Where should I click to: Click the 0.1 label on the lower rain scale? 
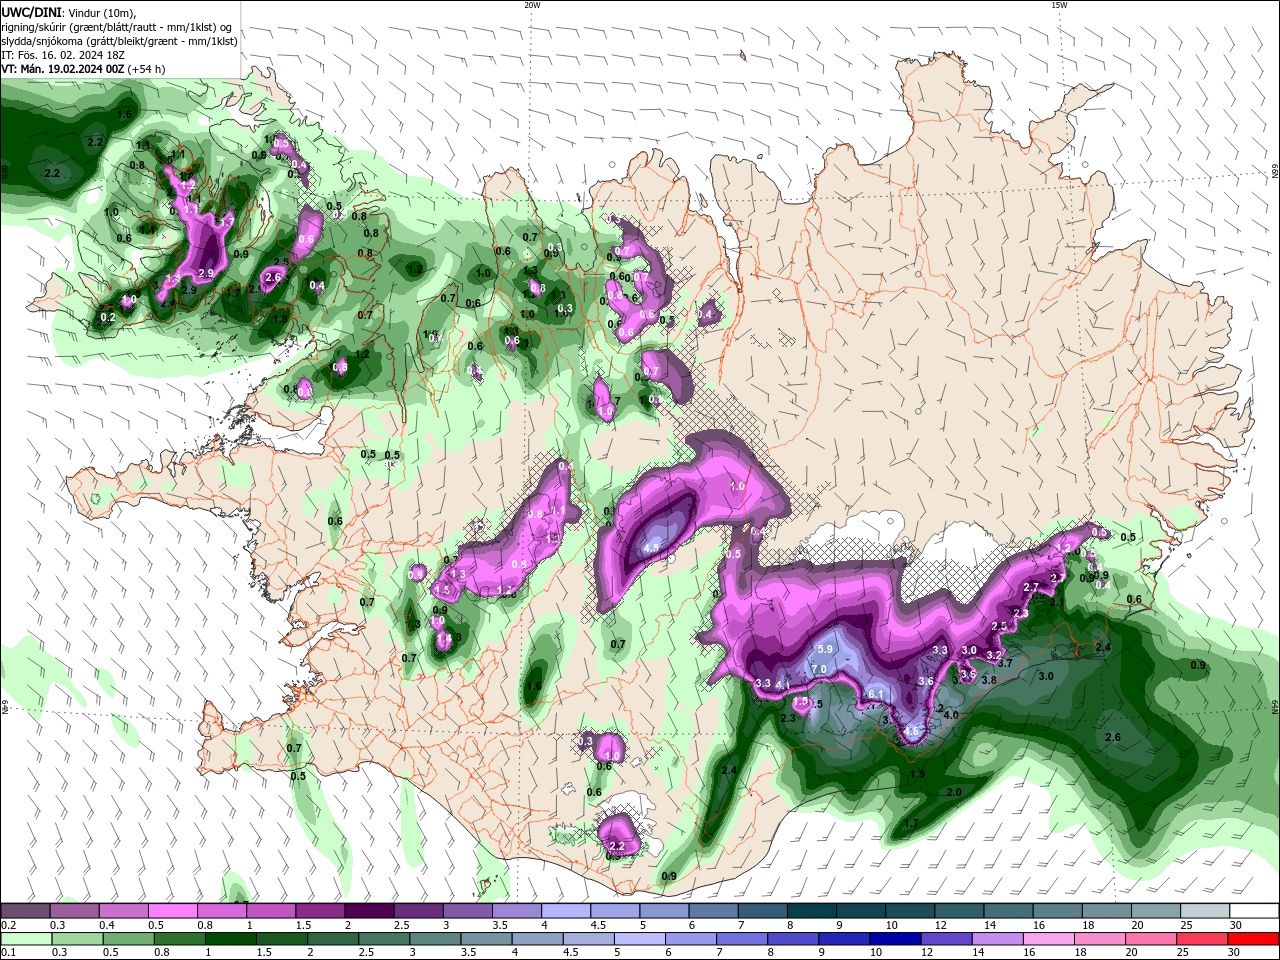tap(8, 952)
